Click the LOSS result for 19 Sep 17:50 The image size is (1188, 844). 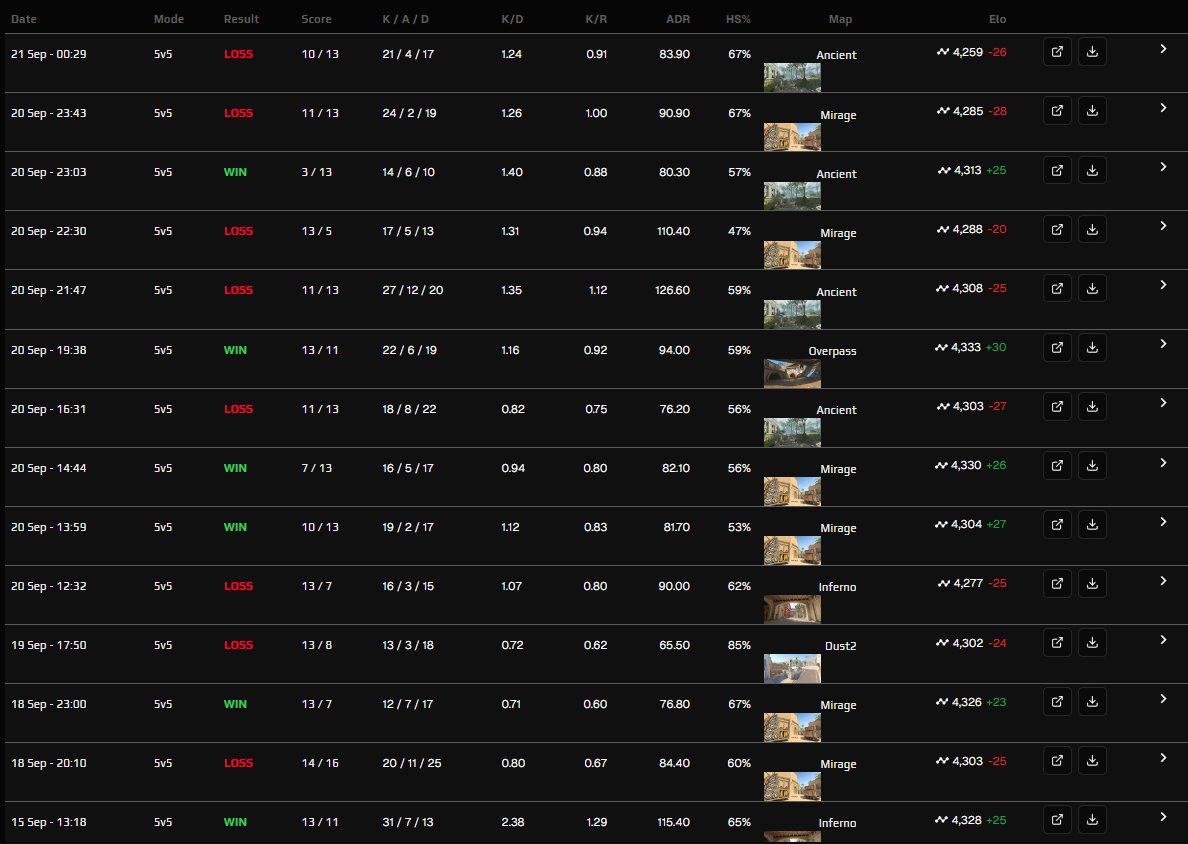238,645
